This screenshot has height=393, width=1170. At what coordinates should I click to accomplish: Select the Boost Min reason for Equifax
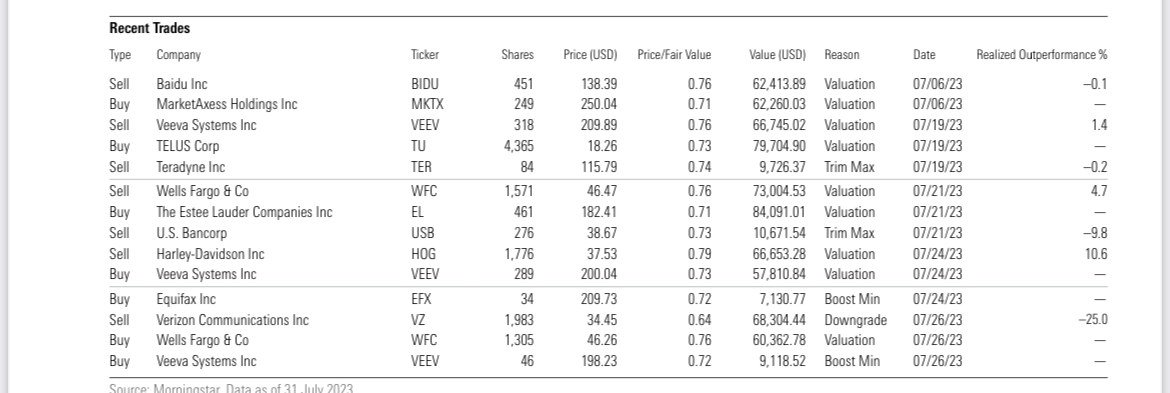pyautogui.click(x=851, y=300)
